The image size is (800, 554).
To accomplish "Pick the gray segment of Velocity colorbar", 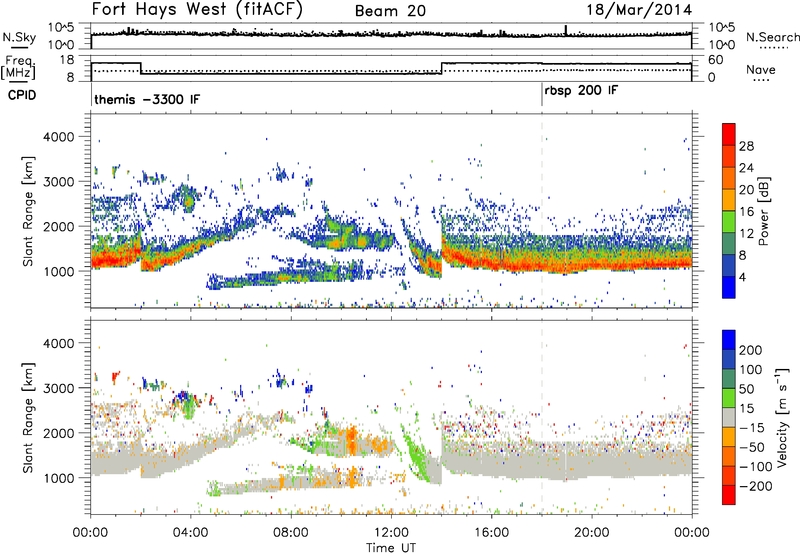I will (x=729, y=417).
